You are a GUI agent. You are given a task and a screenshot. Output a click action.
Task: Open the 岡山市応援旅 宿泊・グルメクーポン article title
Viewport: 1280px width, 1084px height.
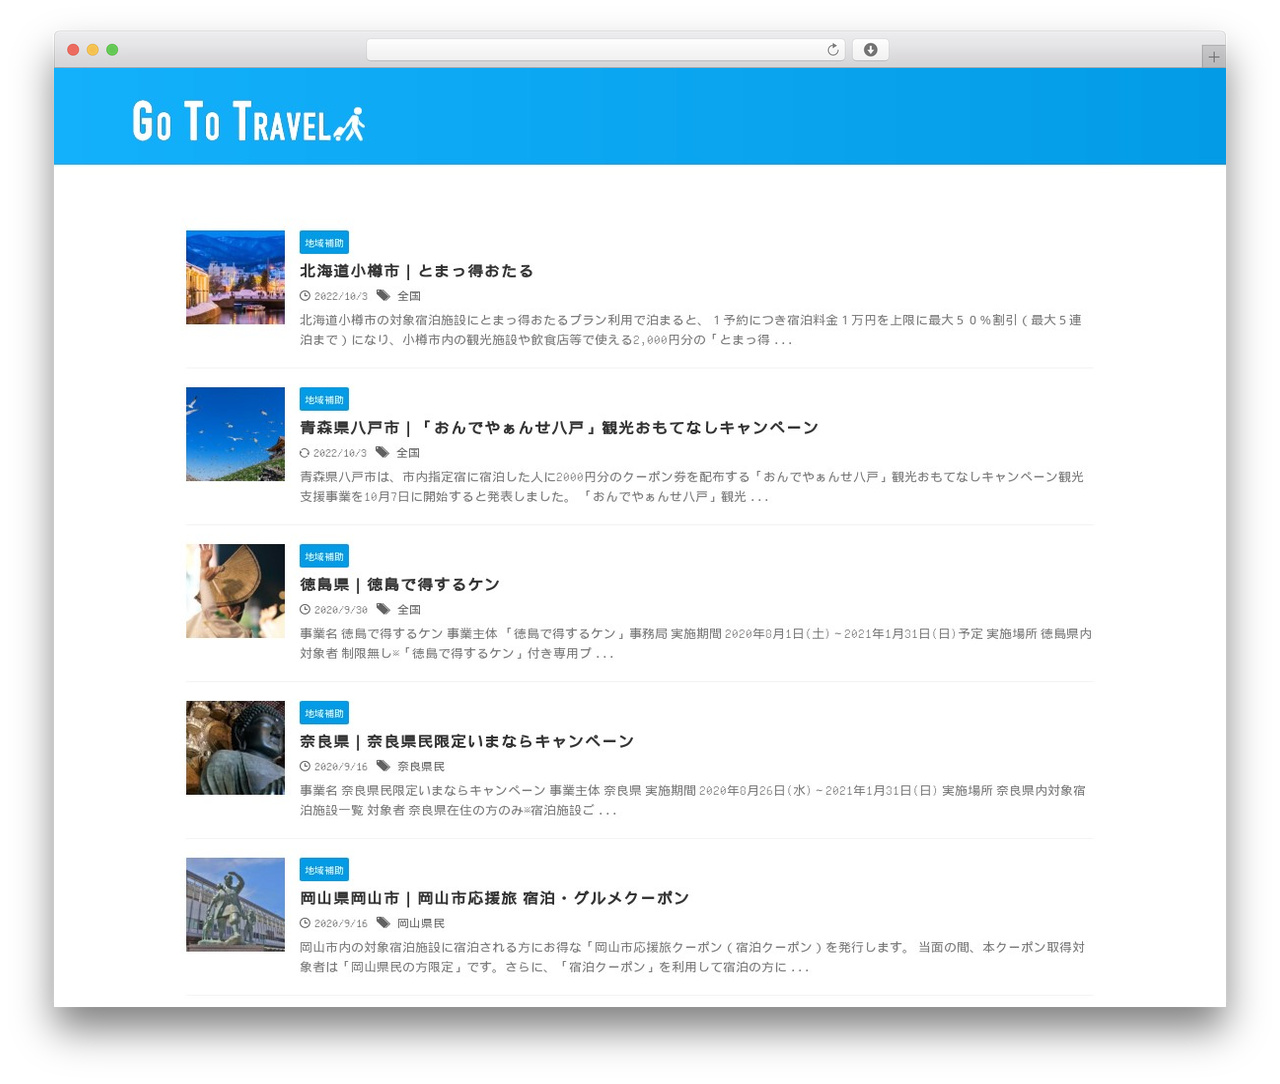coord(495,899)
